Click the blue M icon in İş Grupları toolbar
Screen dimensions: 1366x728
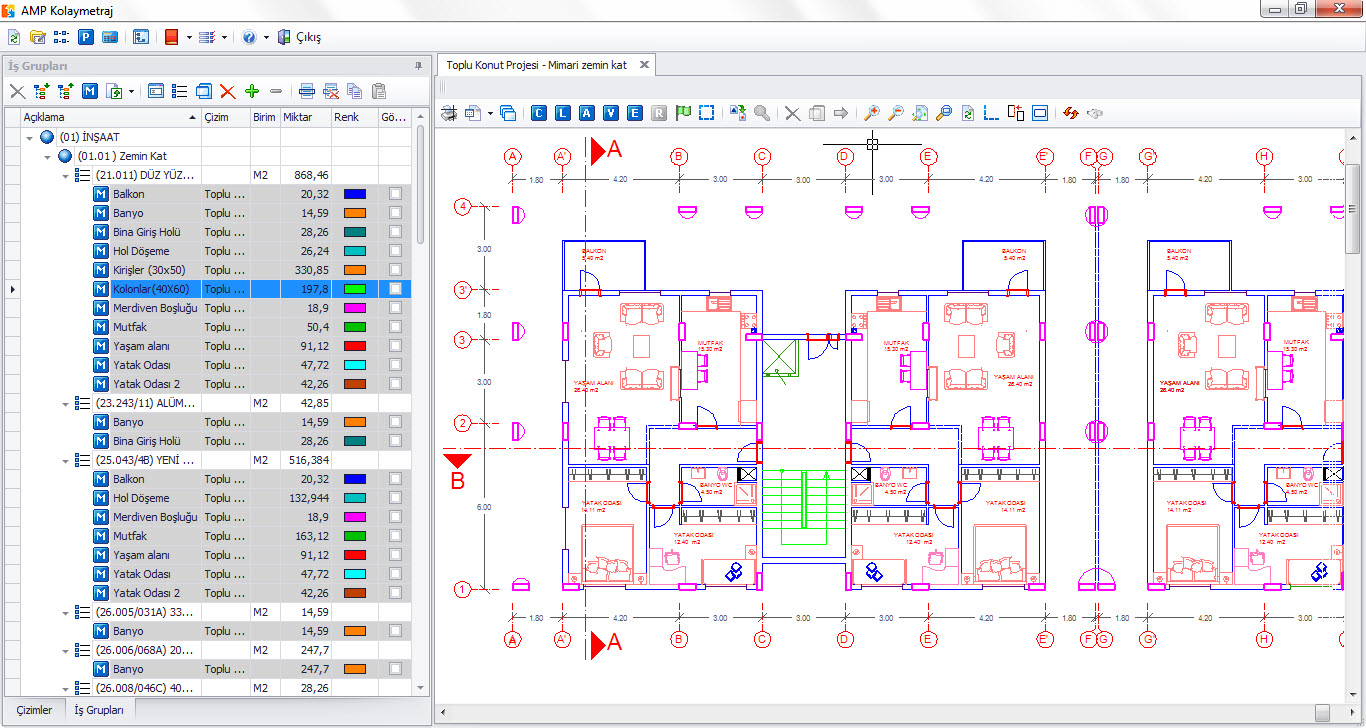[90, 91]
